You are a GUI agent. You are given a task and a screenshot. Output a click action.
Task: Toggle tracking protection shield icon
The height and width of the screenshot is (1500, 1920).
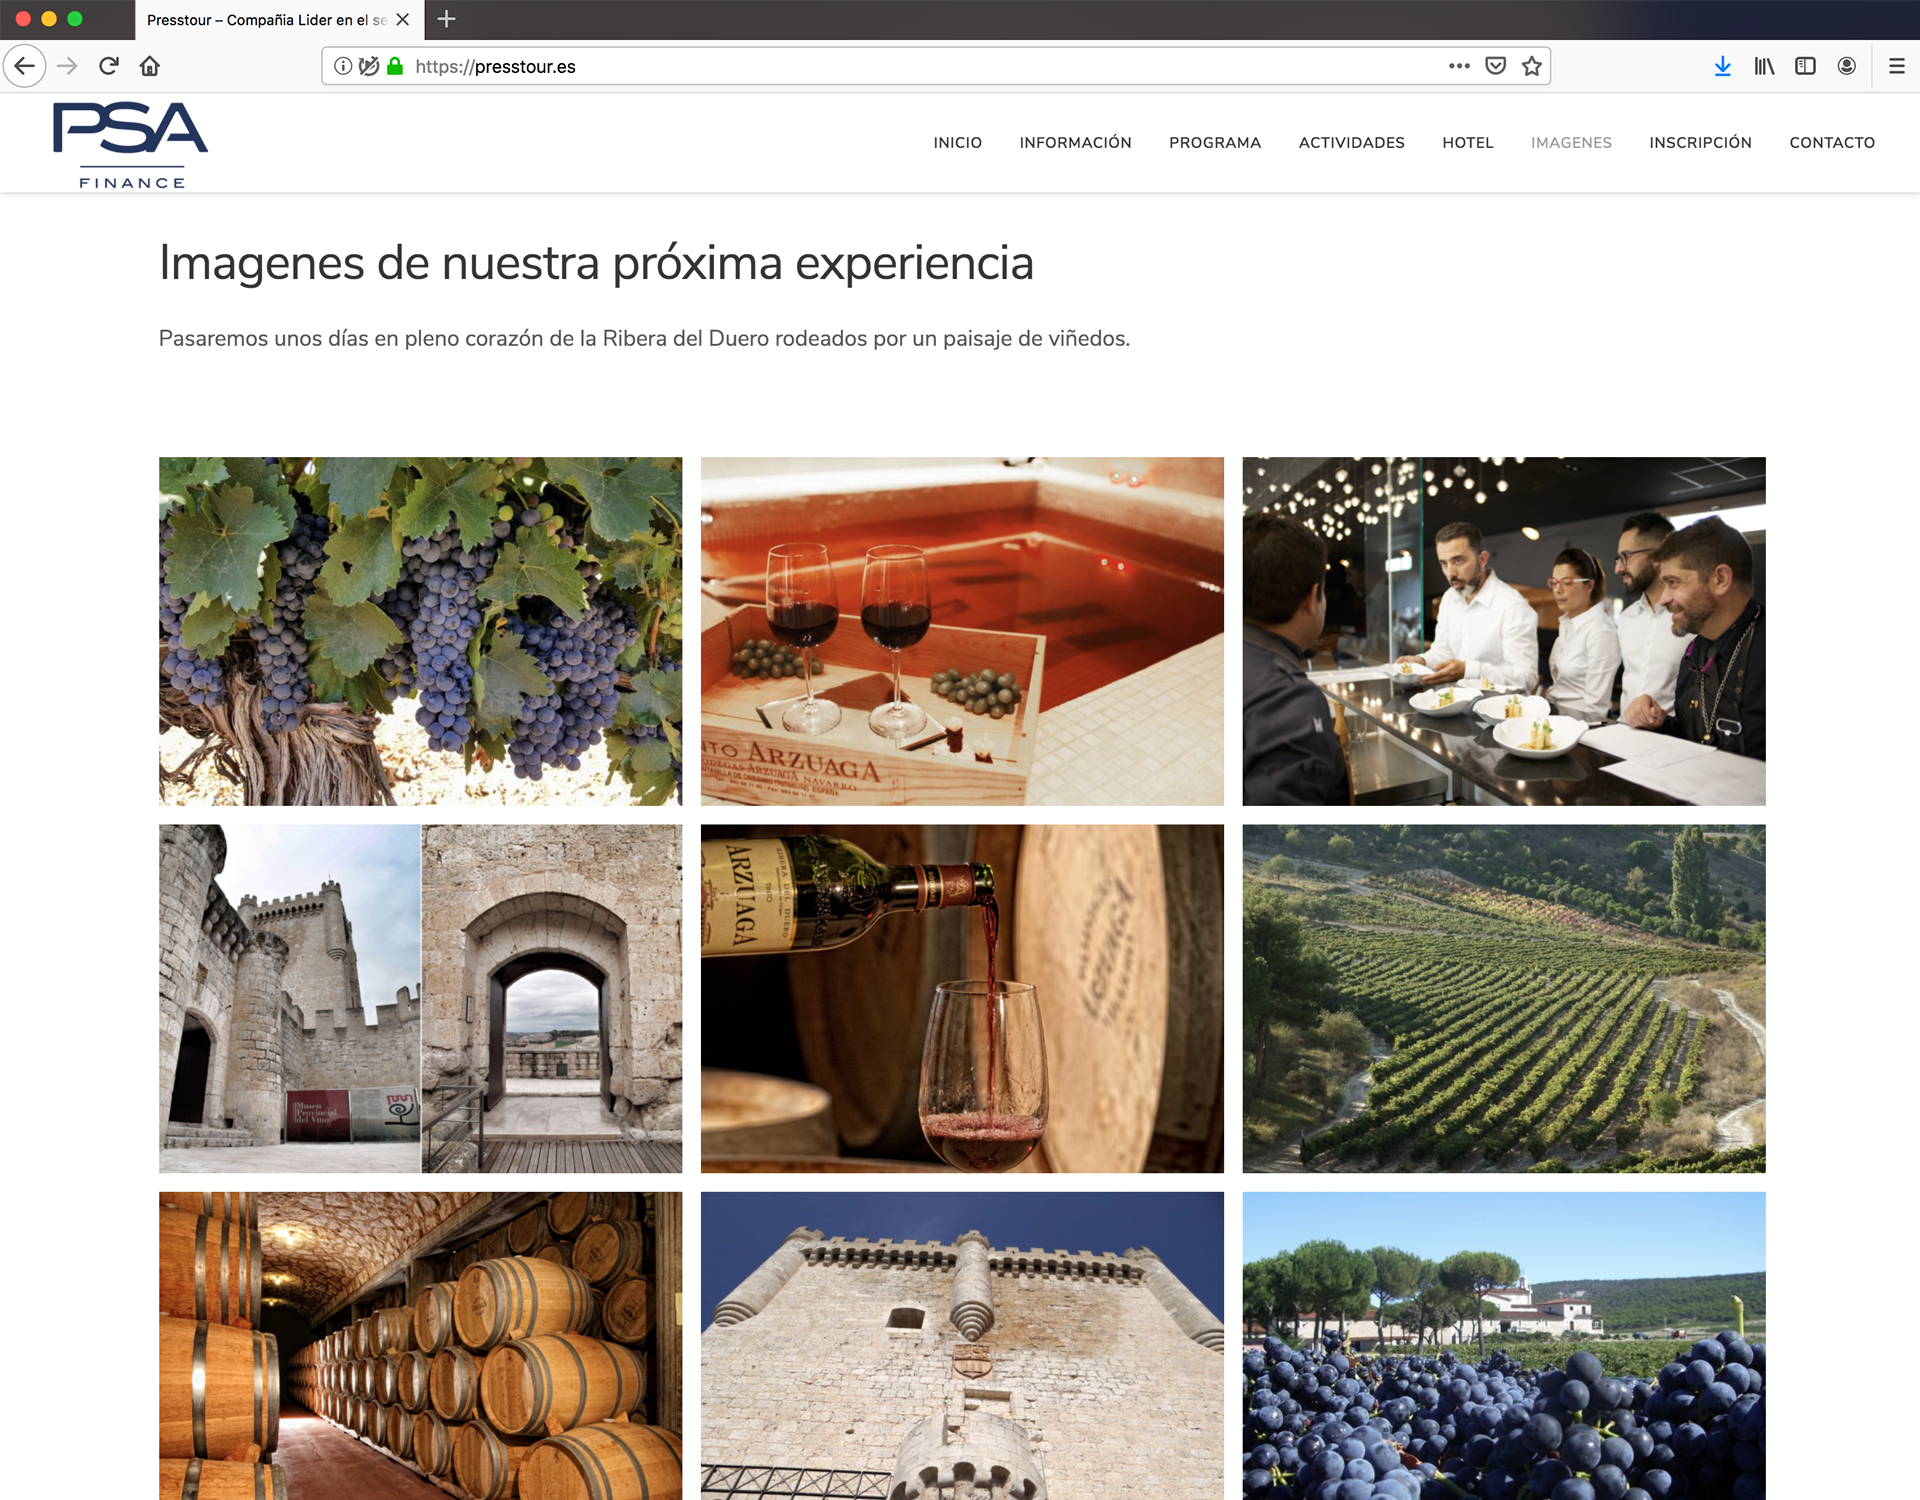[369, 66]
